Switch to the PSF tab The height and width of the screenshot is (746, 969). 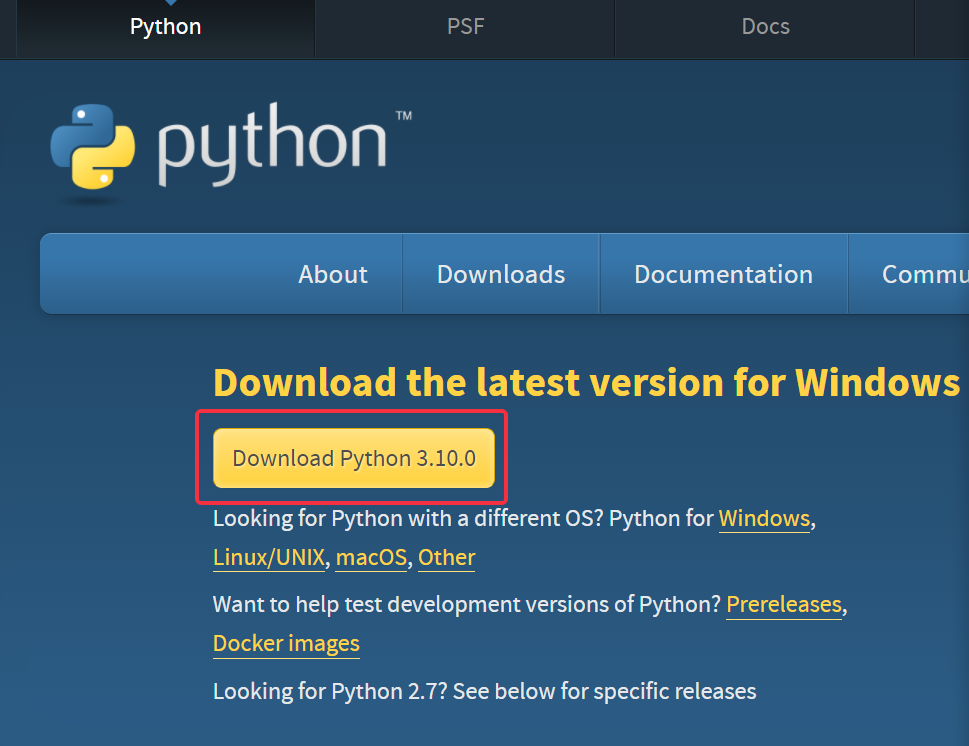[465, 27]
